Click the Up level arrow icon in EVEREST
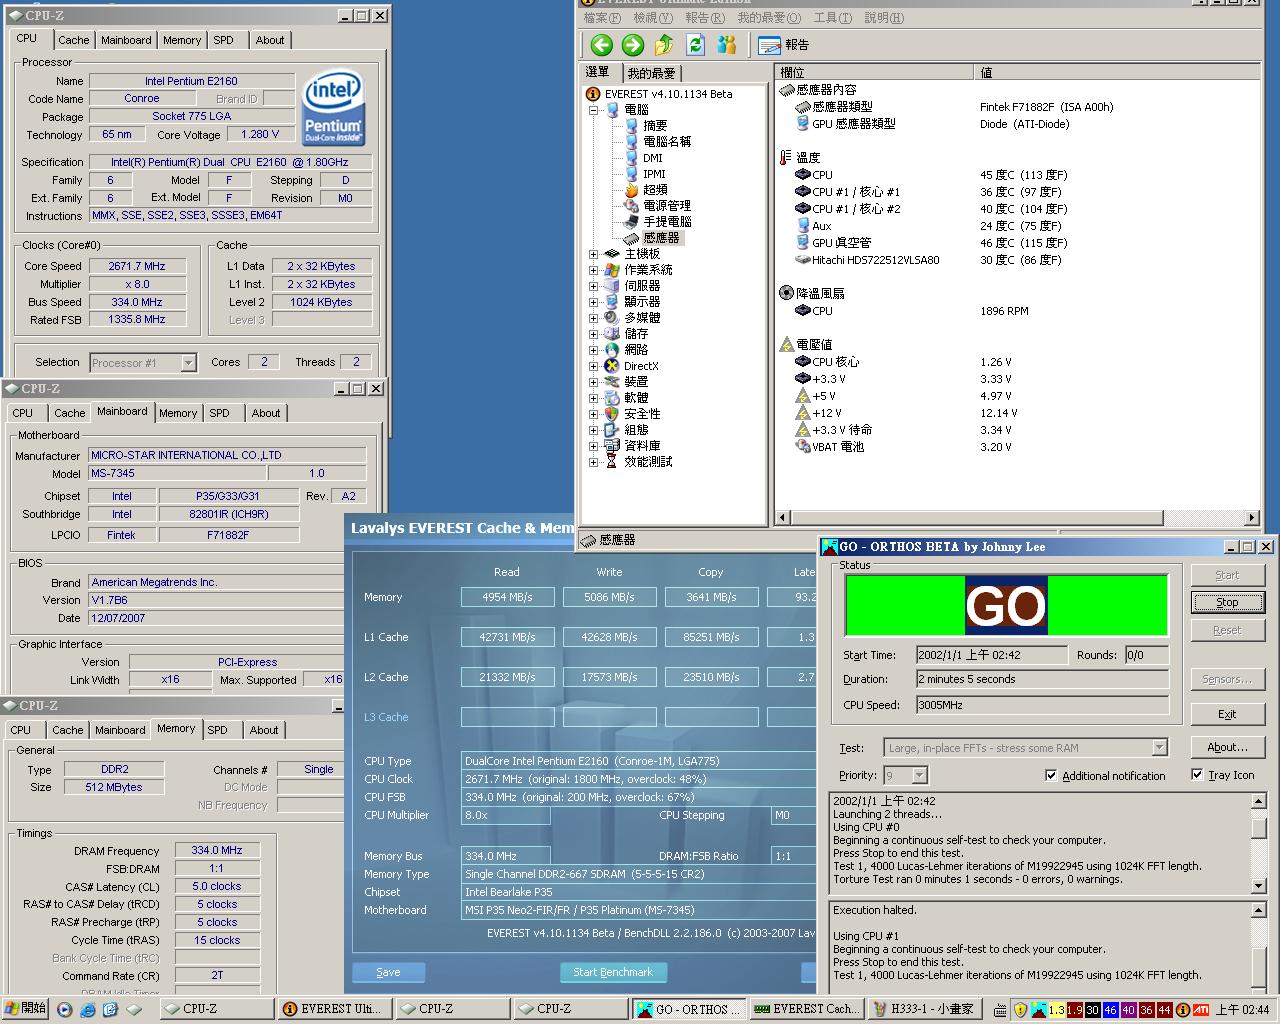This screenshot has height=1024, width=1280. coord(664,45)
